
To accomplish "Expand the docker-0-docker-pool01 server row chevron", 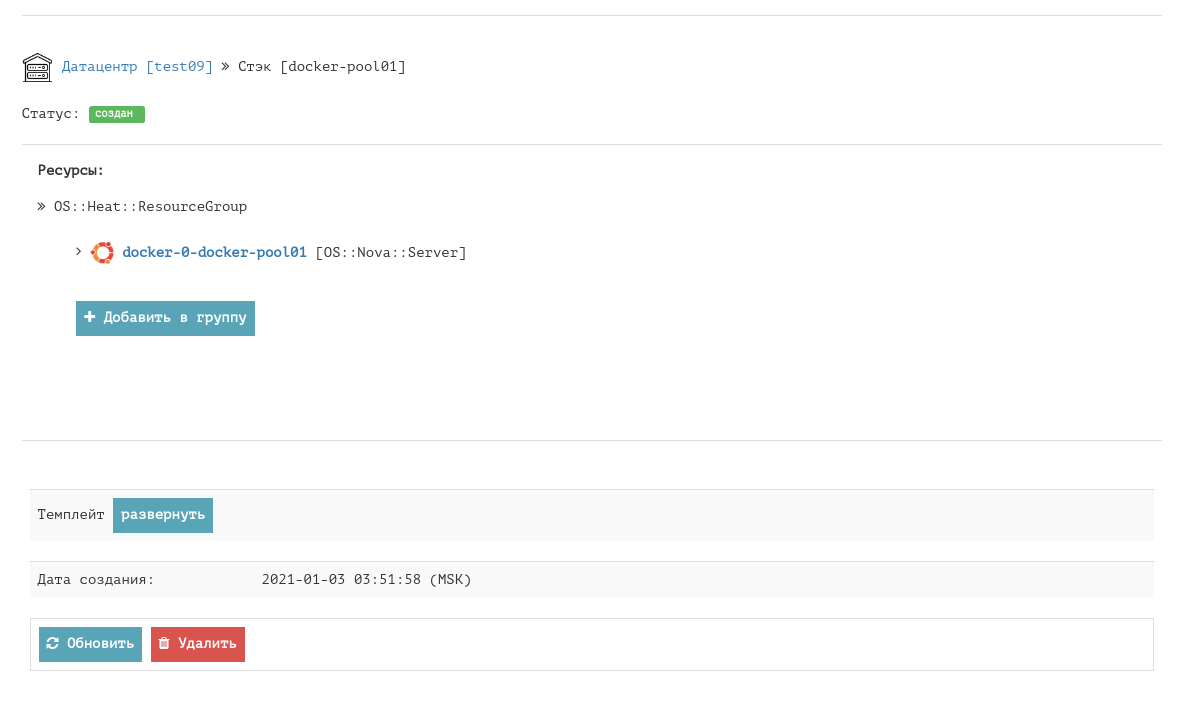I will [79, 252].
